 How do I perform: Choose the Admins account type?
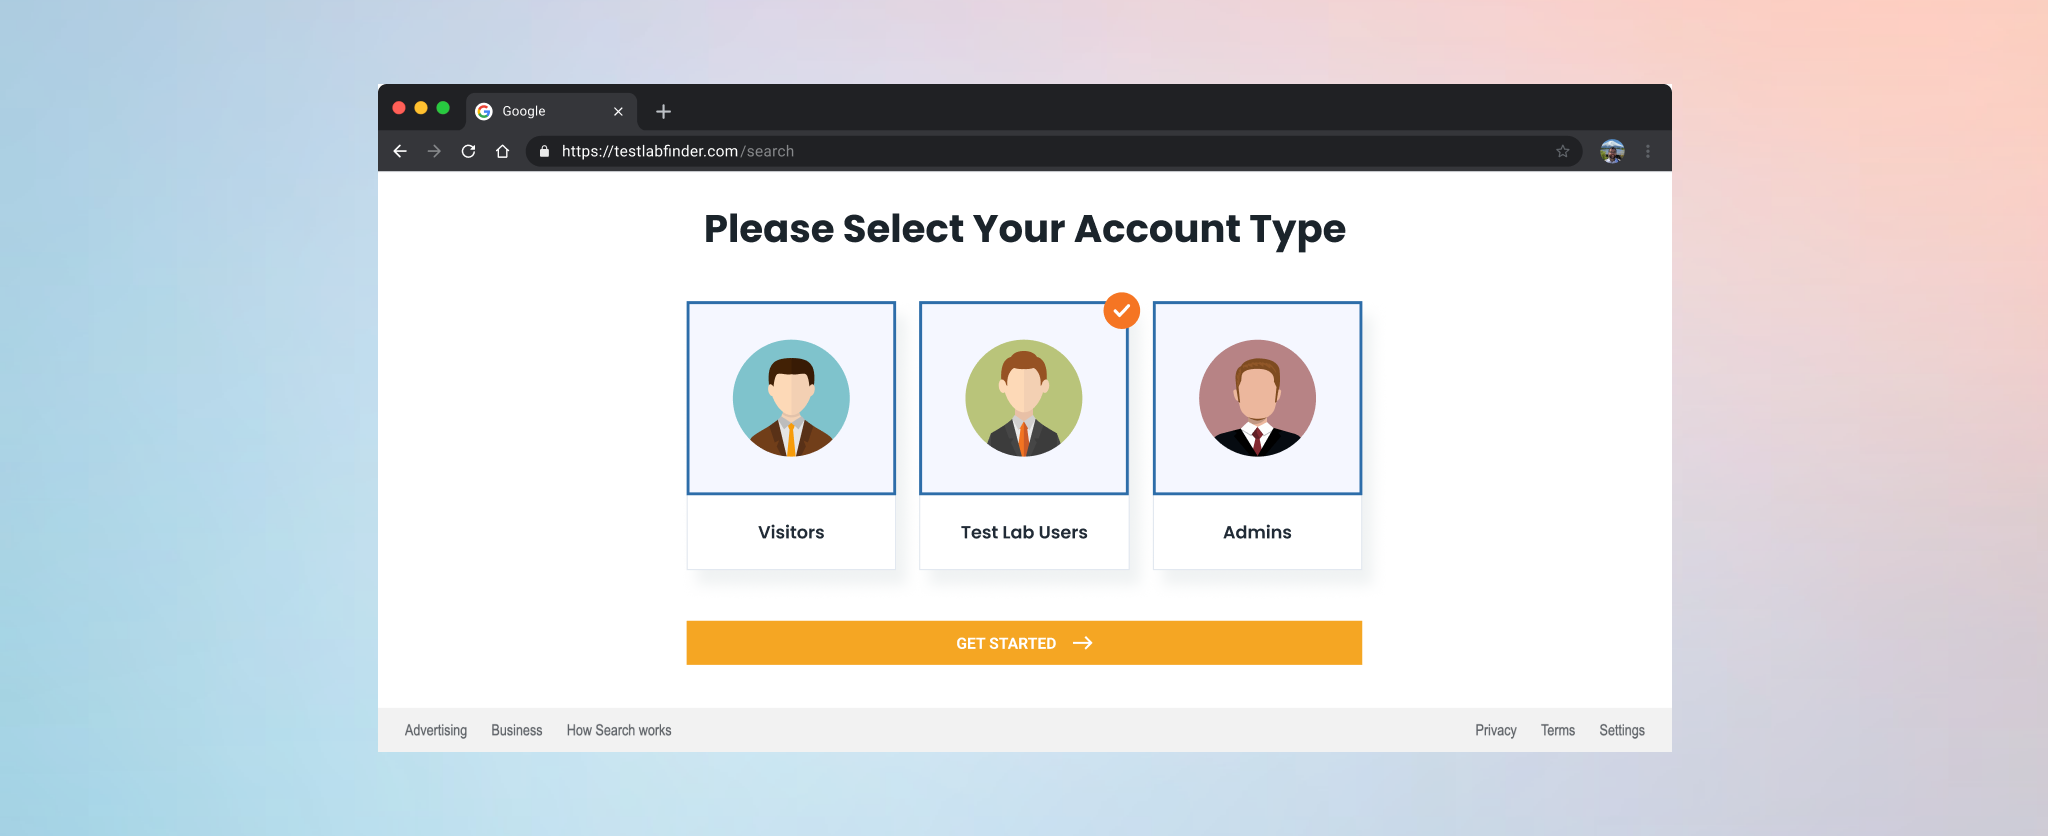[x=1257, y=435]
